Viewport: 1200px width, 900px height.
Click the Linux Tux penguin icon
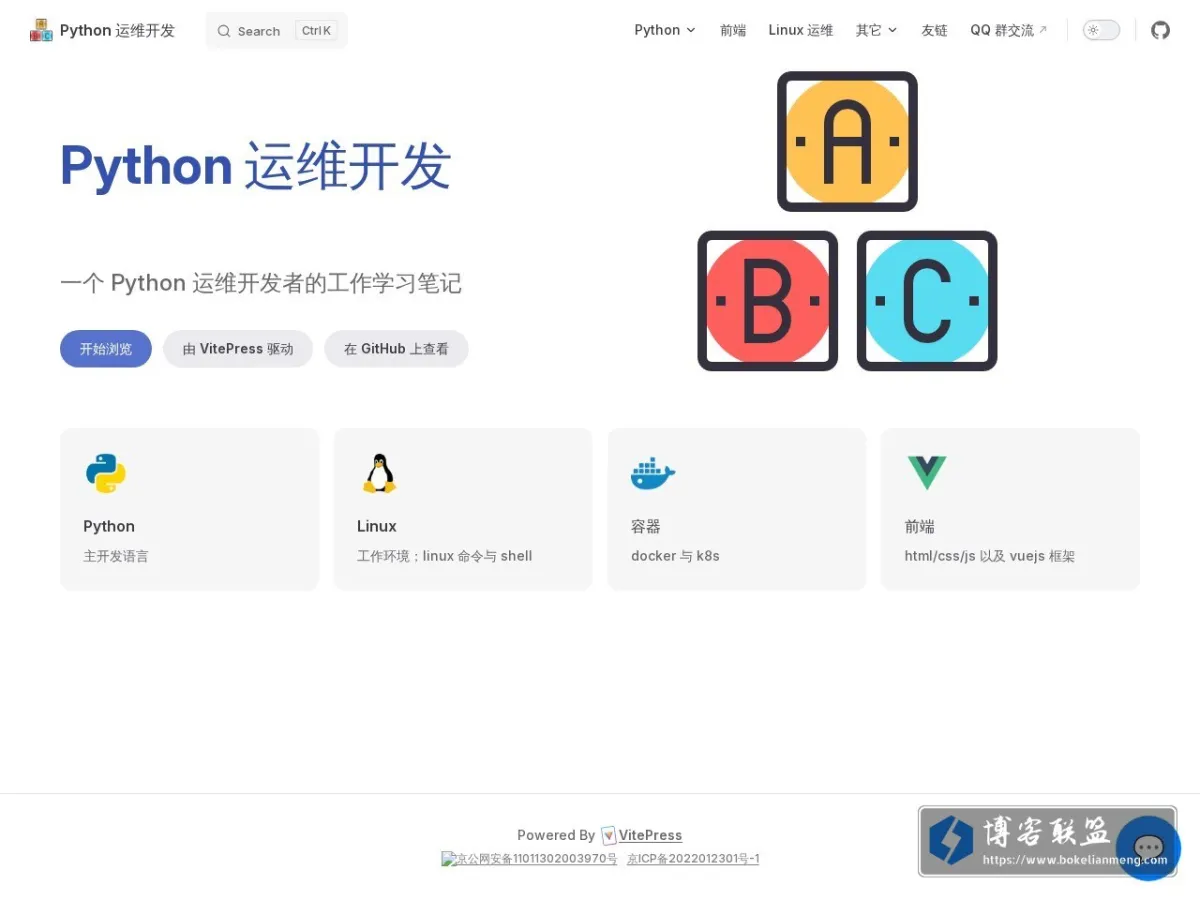pyautogui.click(x=379, y=473)
